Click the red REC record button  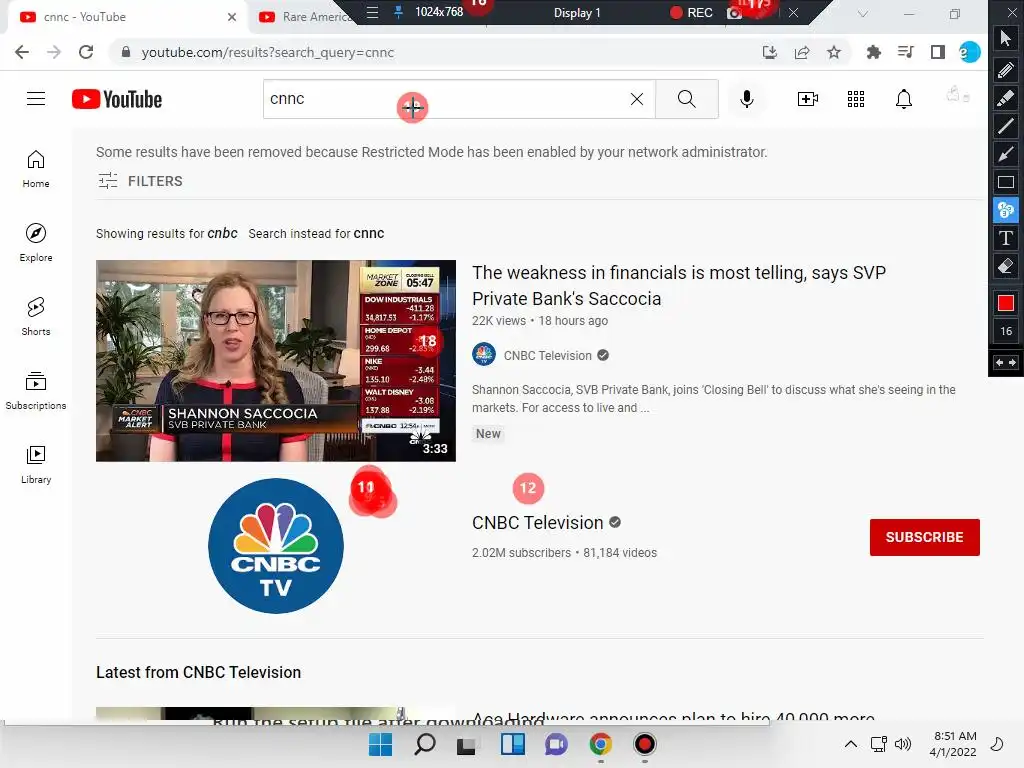(x=691, y=12)
